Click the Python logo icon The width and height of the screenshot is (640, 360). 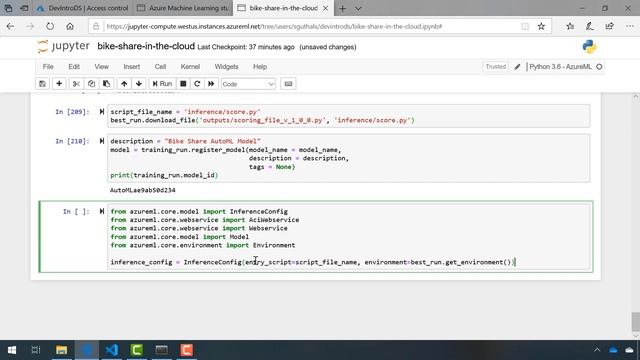(589, 47)
